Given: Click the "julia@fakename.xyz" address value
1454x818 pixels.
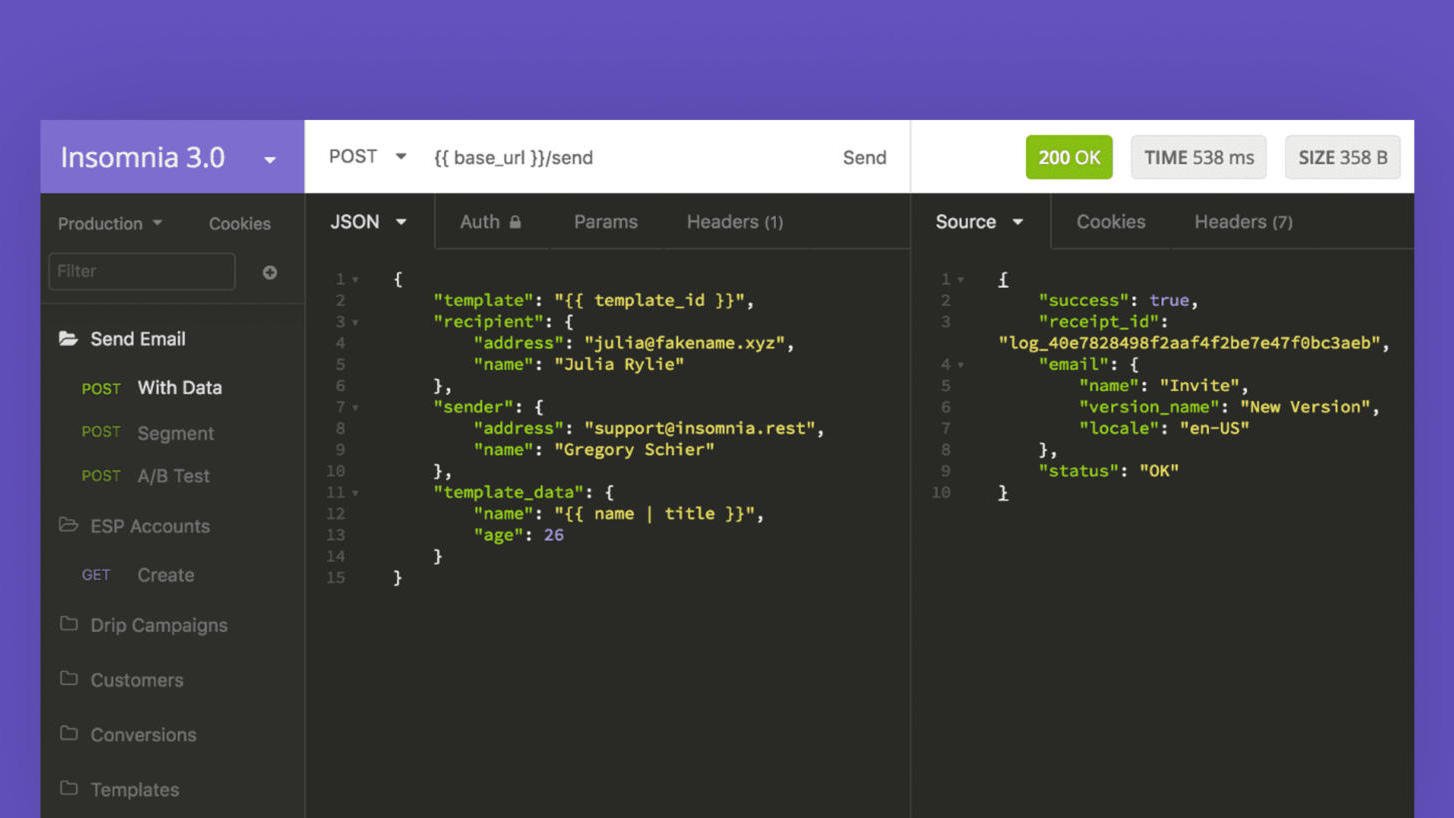Looking at the screenshot, I should click(685, 343).
